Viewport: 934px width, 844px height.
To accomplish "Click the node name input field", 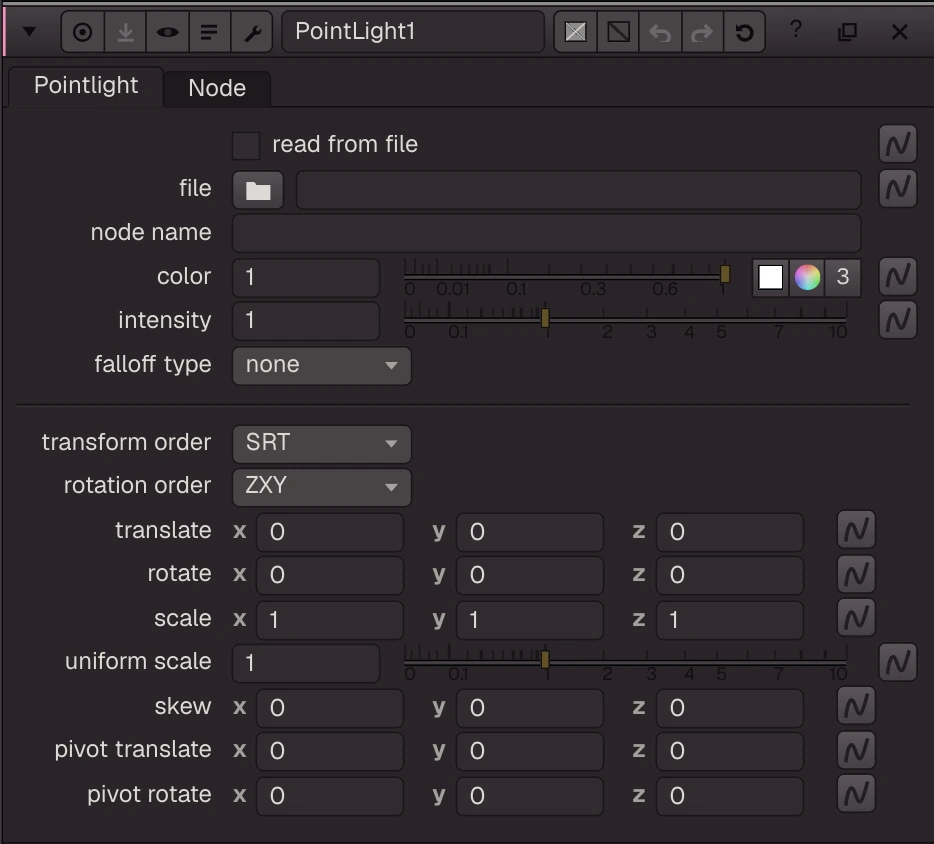I will click(546, 233).
